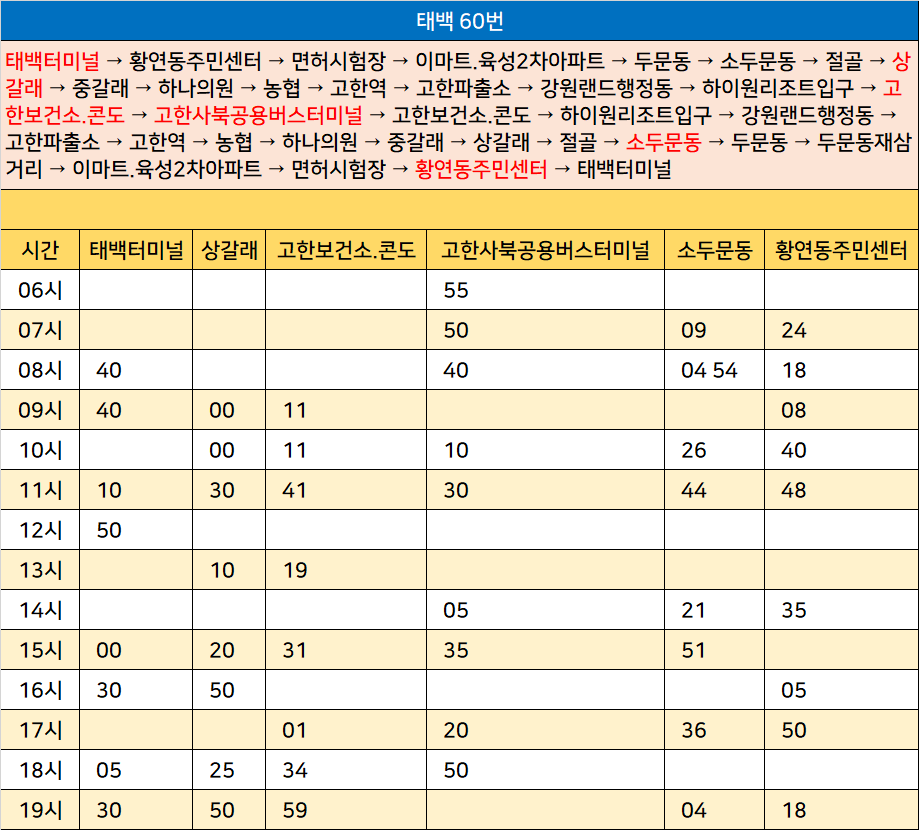Select '24' in the 07시 row

point(794,330)
